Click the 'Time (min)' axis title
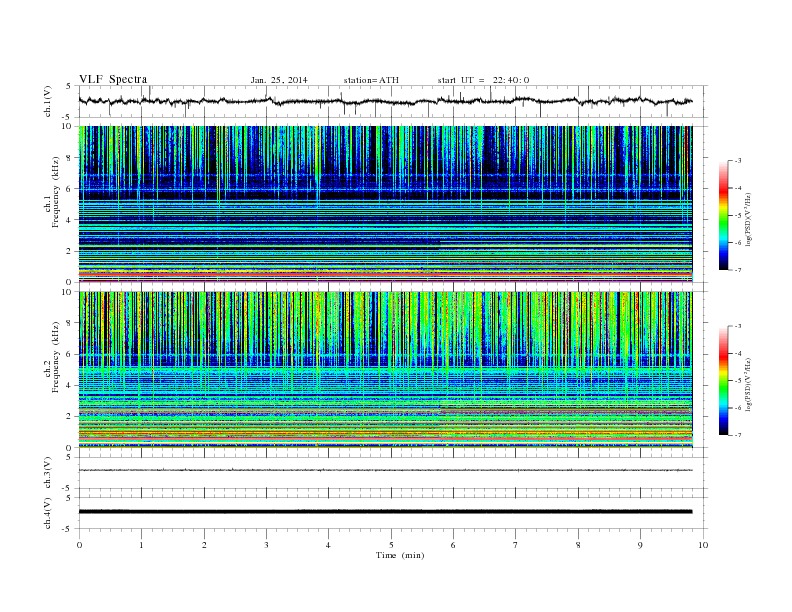 [x=400, y=555]
